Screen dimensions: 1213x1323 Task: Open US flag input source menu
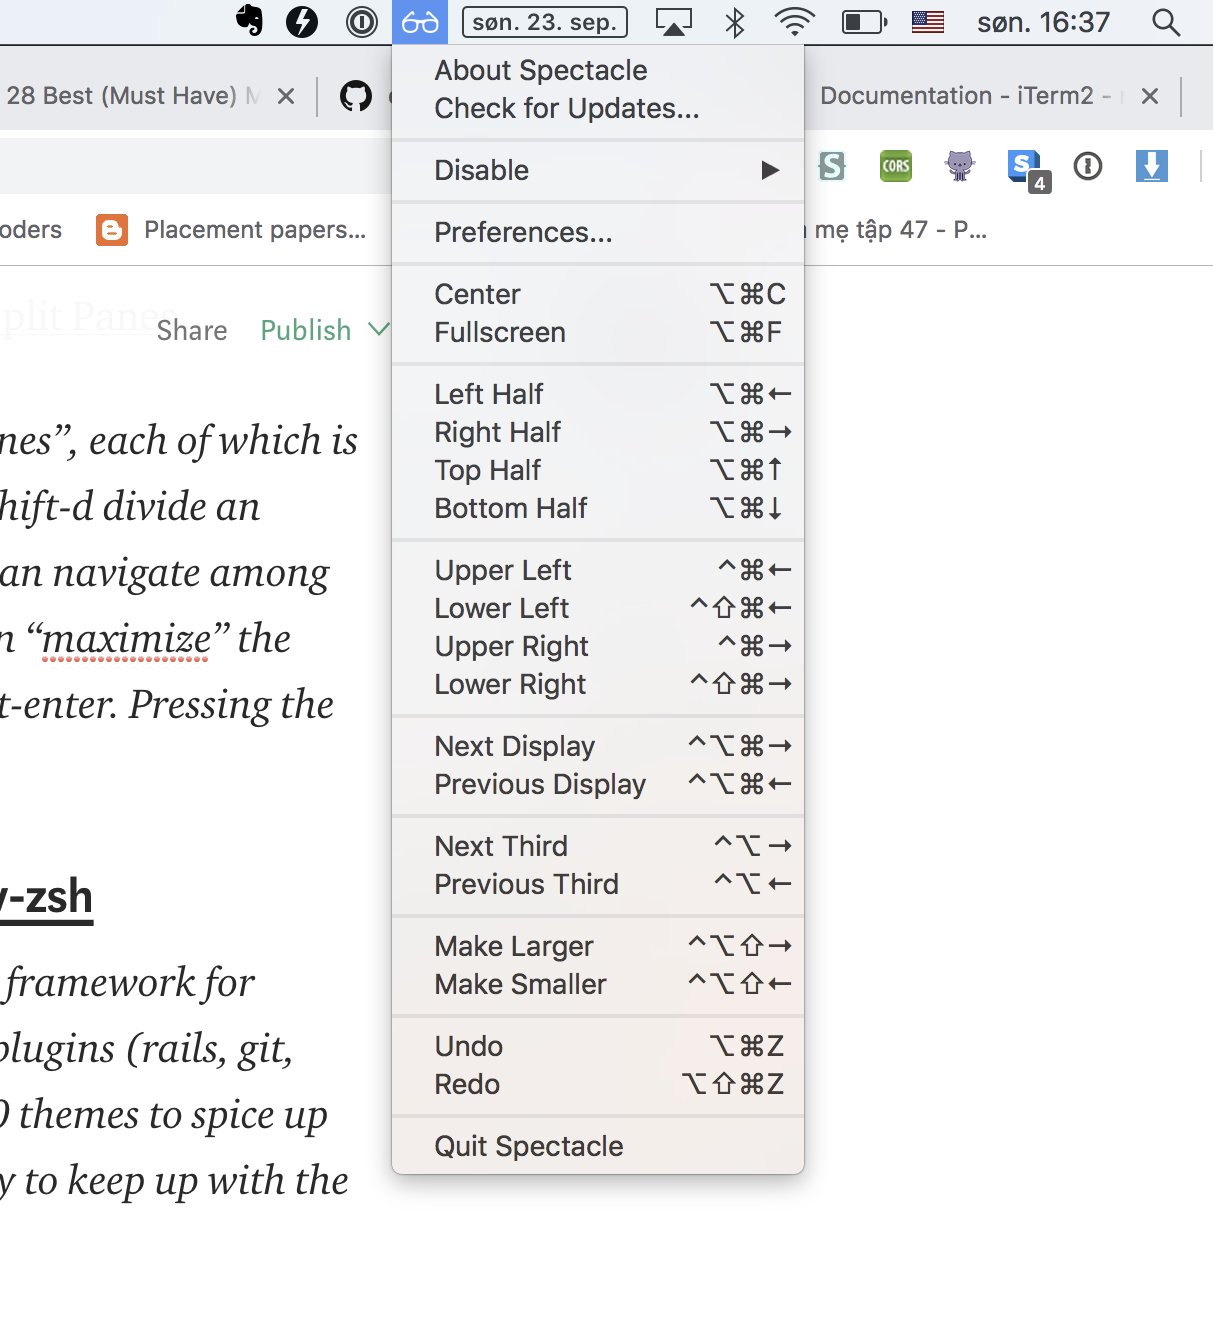(928, 21)
